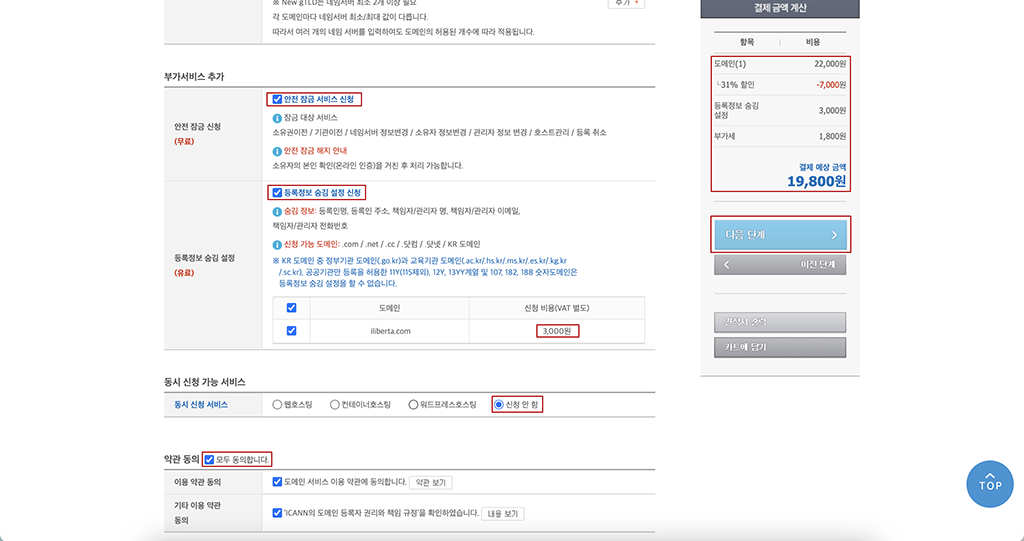
Task: Click the 내용 보기 button
Action: 503,514
